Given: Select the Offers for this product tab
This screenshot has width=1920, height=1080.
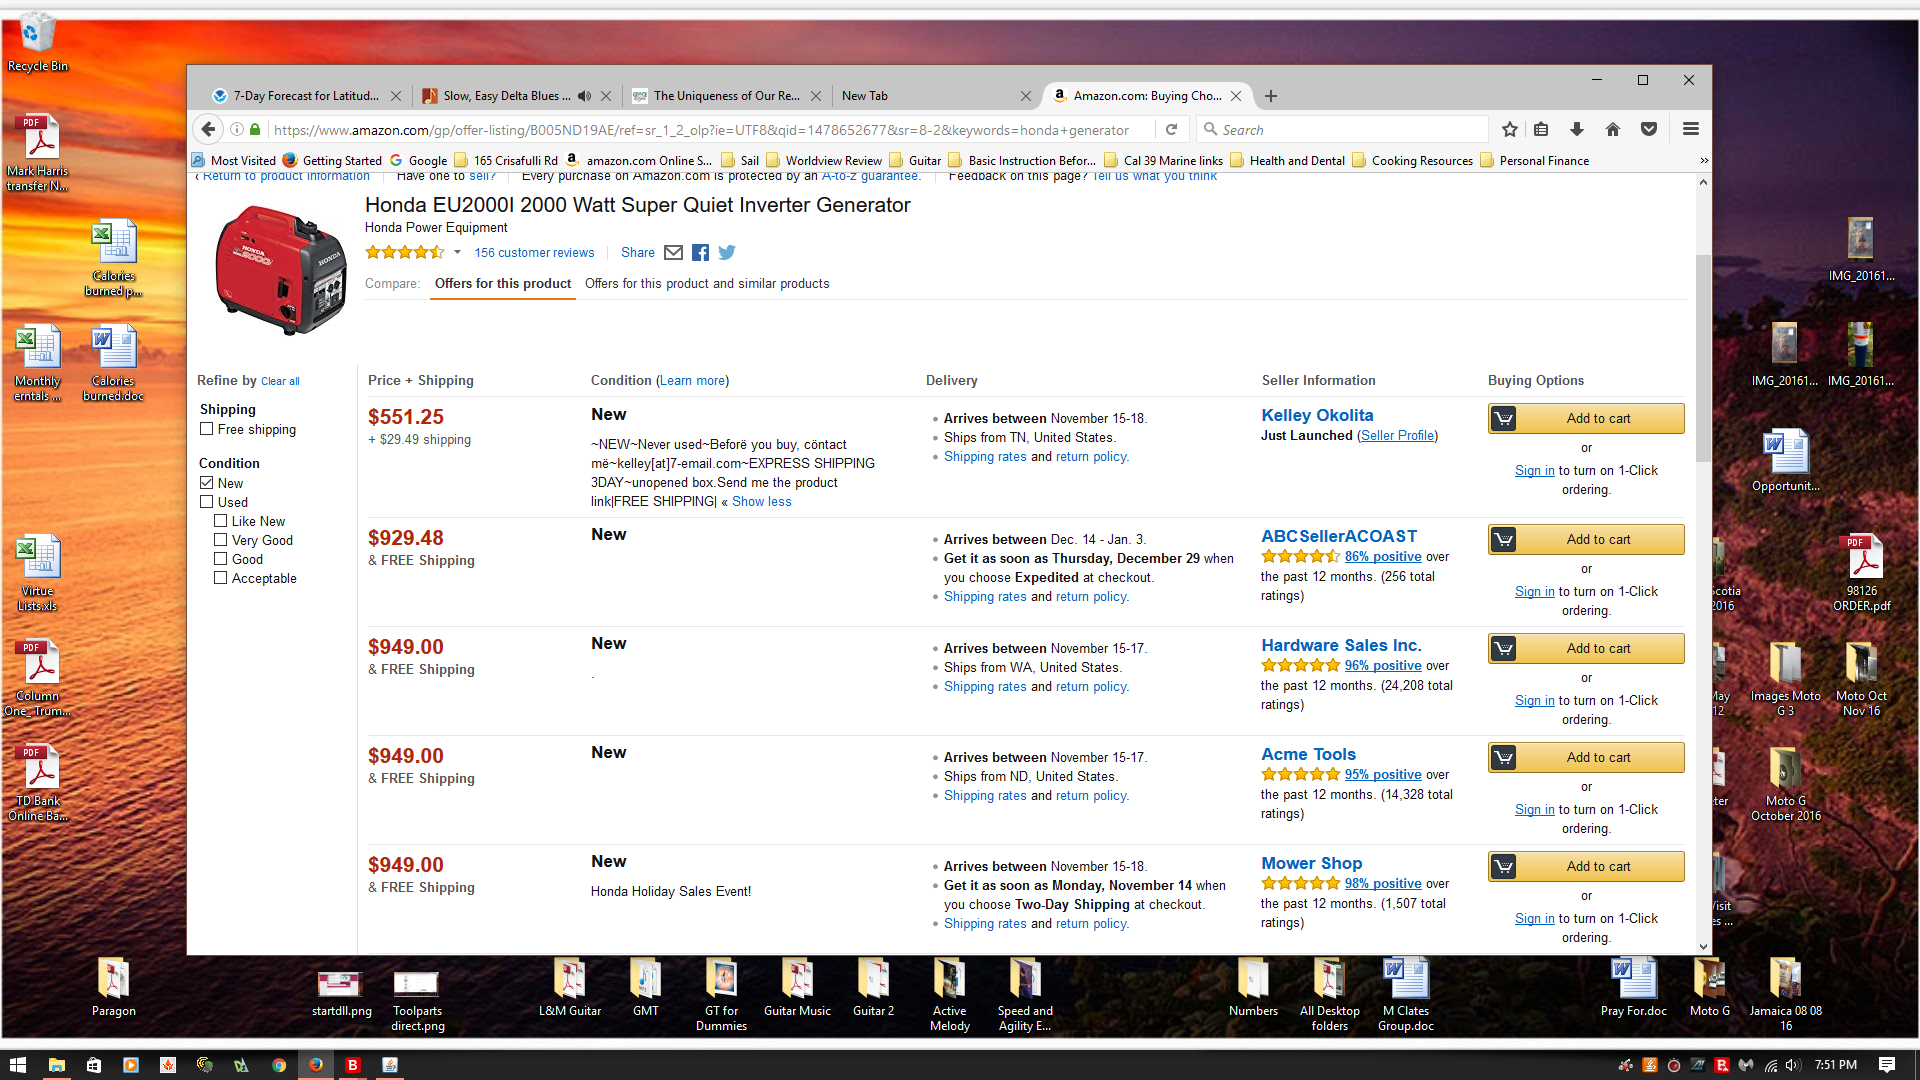Looking at the screenshot, I should click(x=503, y=284).
